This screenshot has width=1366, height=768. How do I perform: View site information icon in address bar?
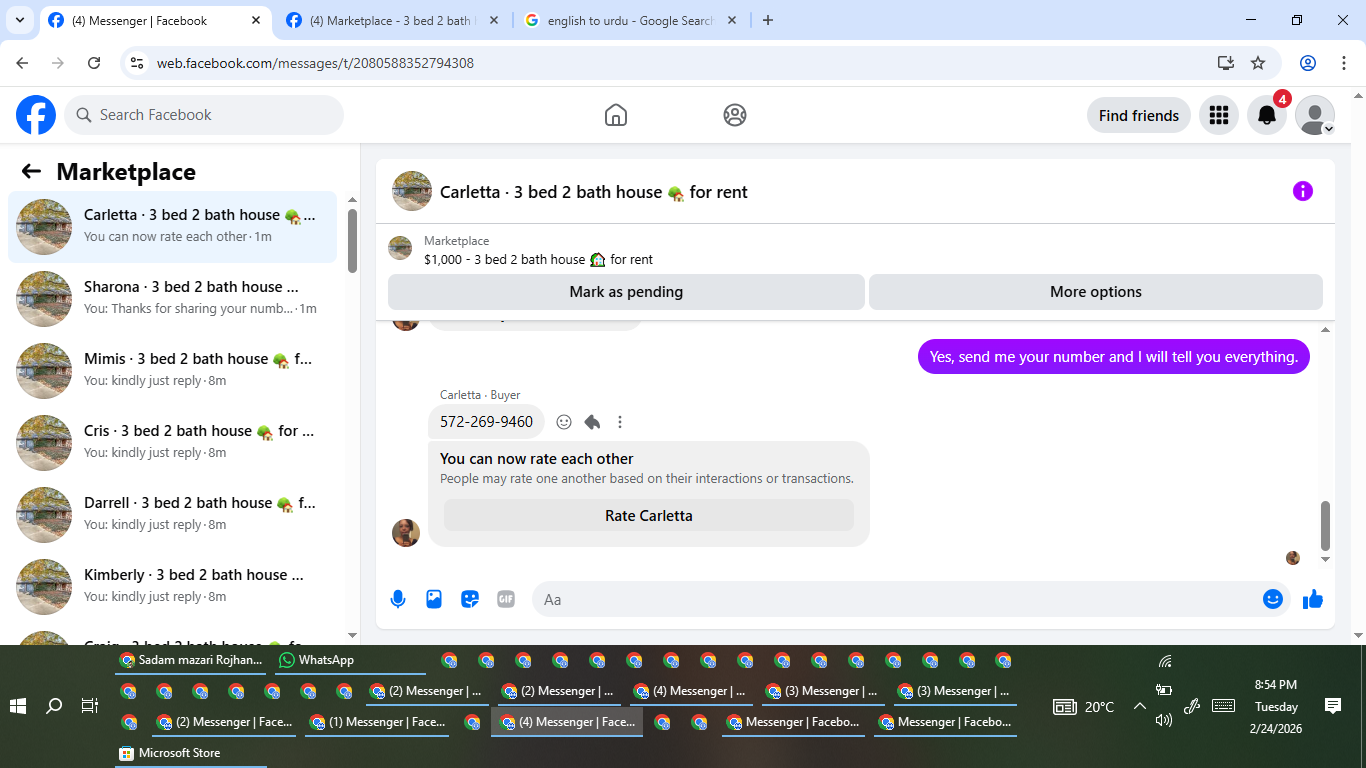(x=138, y=63)
